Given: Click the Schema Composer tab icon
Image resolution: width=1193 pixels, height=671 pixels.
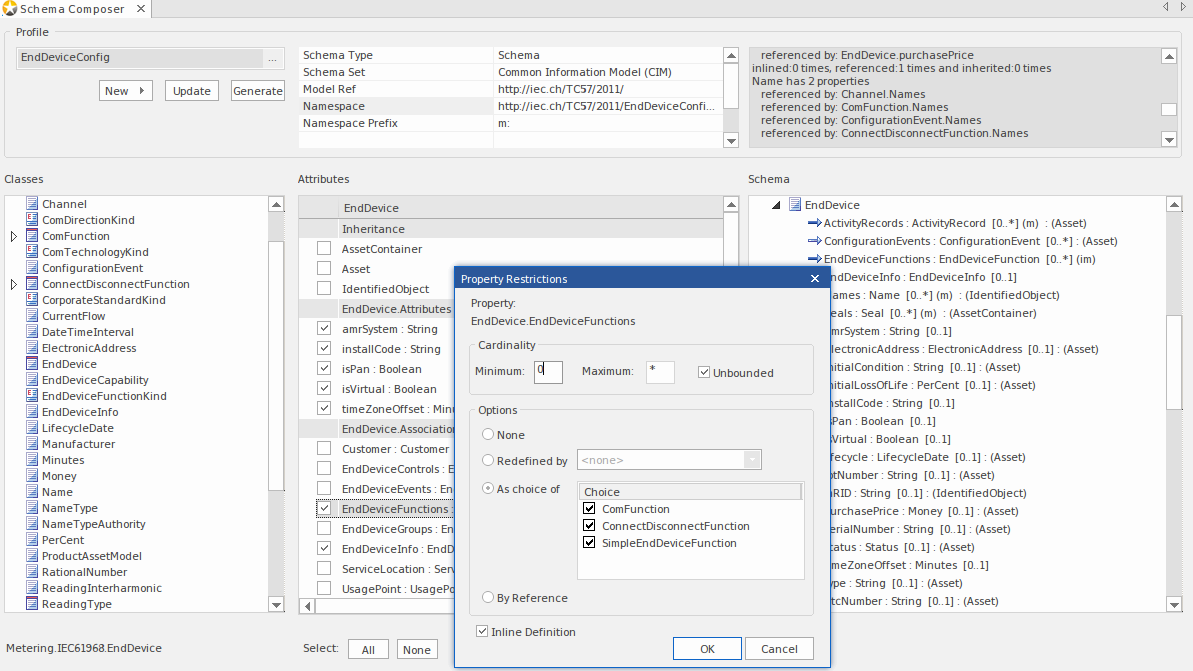Looking at the screenshot, I should point(10,9).
